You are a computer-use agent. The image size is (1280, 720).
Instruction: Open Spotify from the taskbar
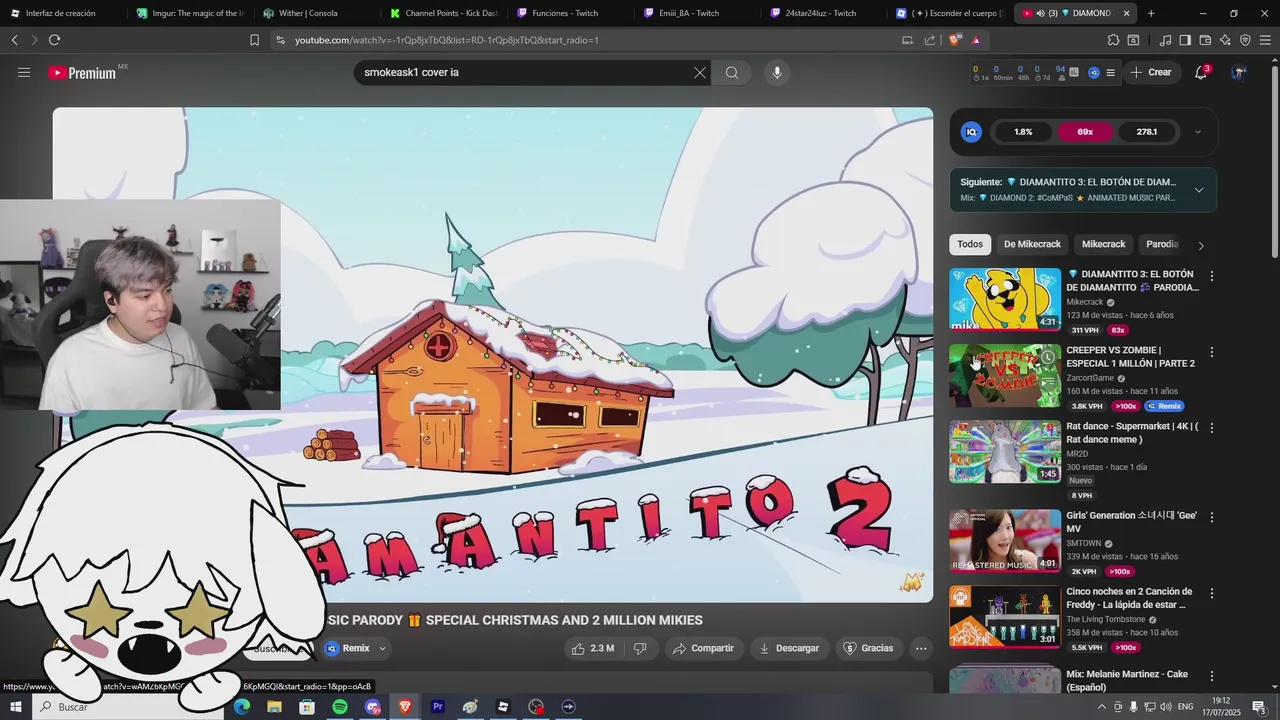pos(340,707)
